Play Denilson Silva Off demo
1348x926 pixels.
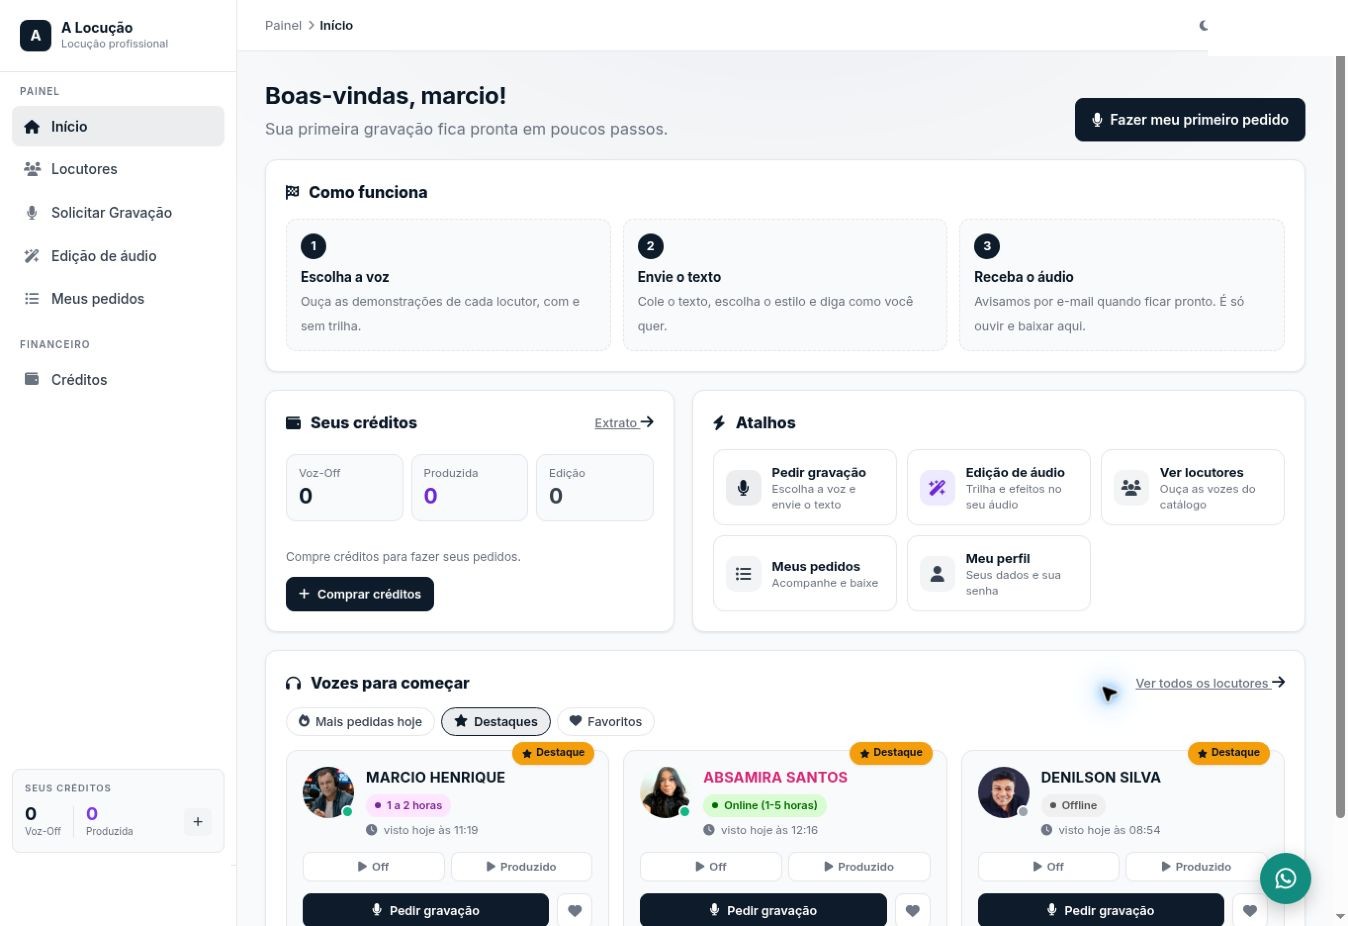click(1048, 867)
